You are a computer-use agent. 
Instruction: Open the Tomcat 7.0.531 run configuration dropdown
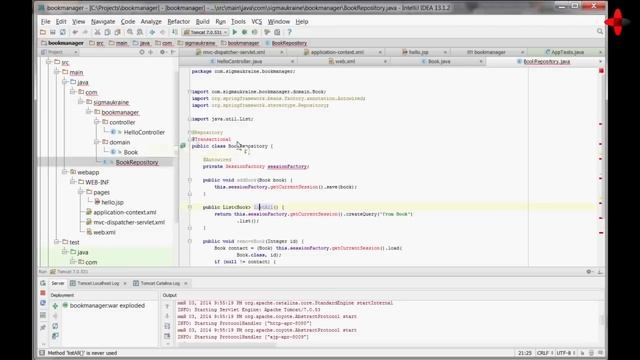[205, 32]
